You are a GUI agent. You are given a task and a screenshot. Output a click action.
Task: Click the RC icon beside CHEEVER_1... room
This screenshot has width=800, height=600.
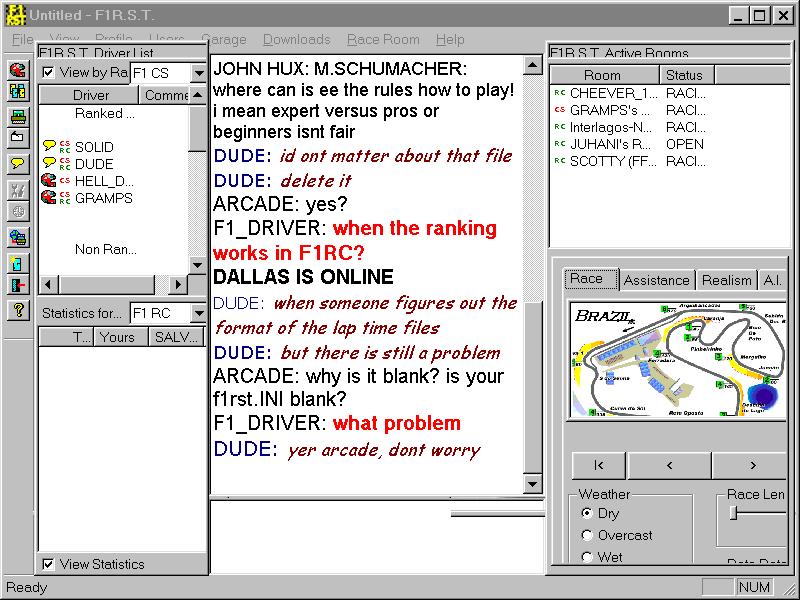point(559,93)
